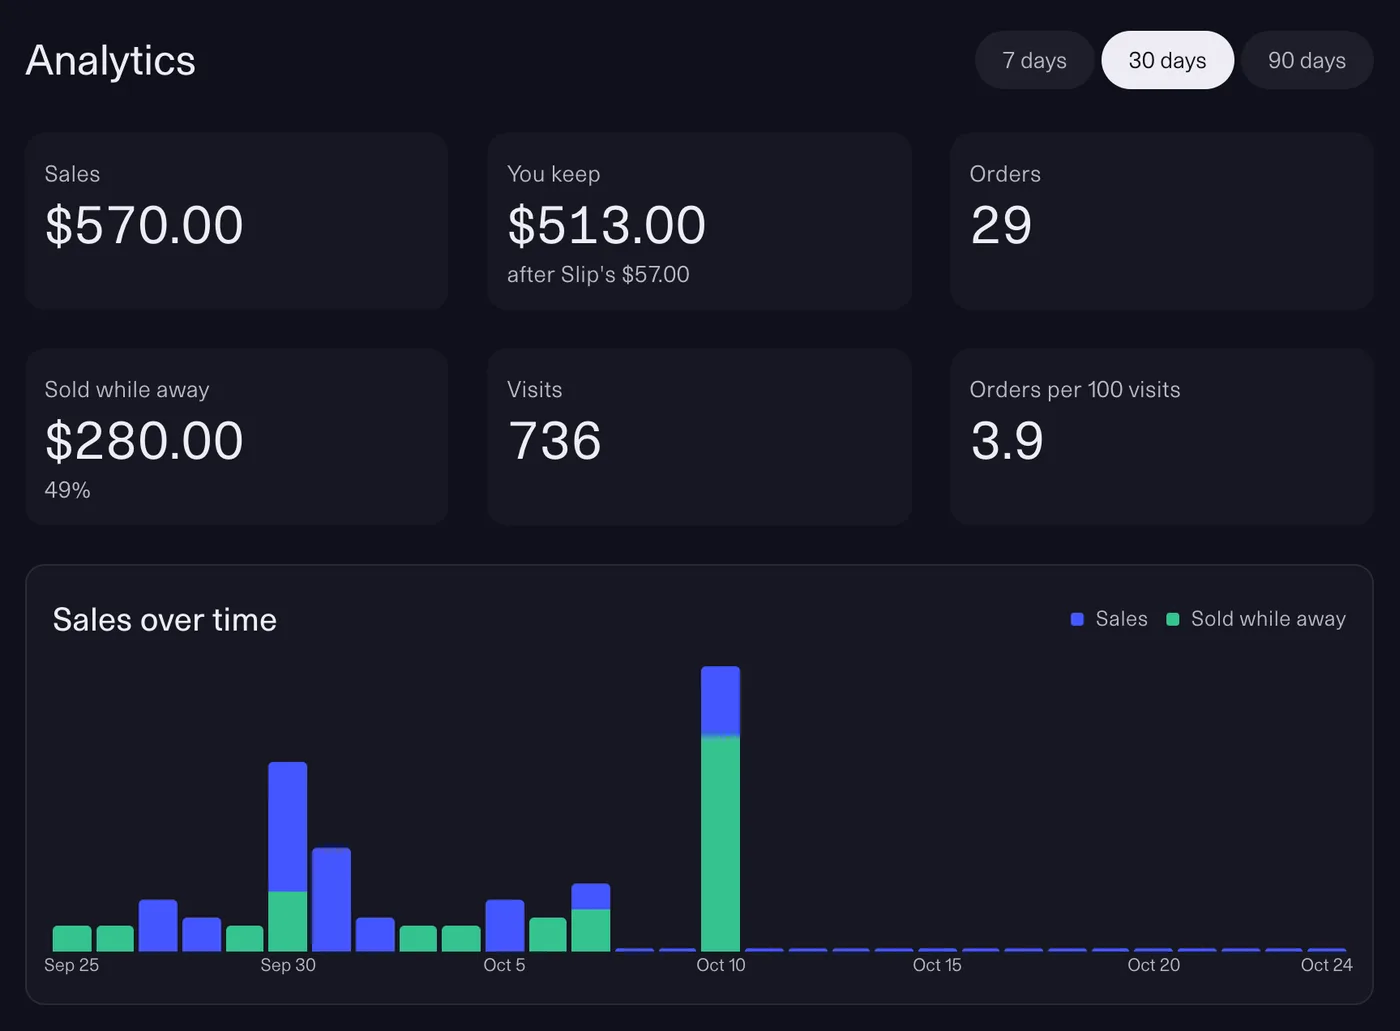
Task: Click the 49% figure
Action: (67, 490)
